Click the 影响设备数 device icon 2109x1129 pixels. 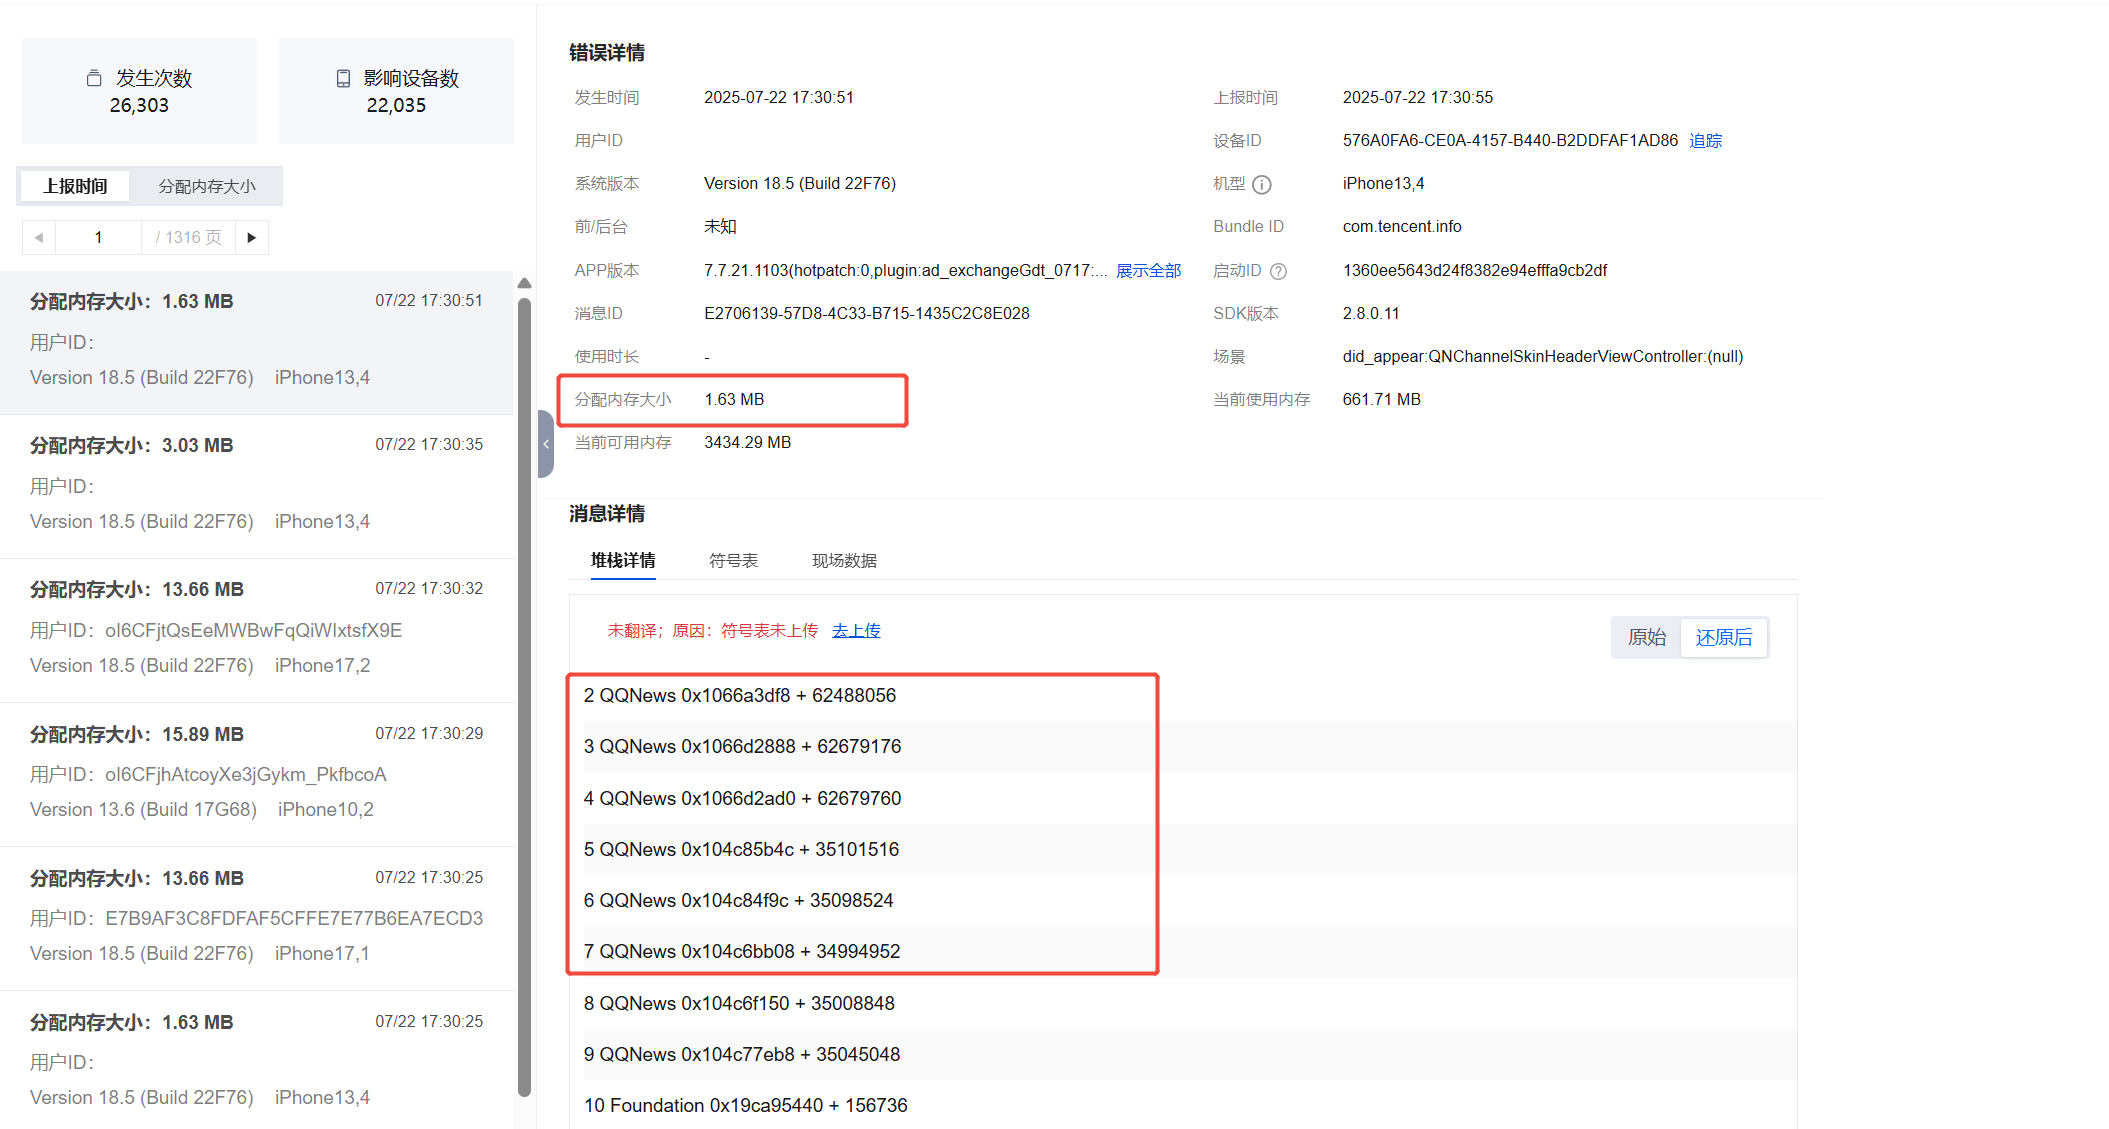pyautogui.click(x=343, y=78)
